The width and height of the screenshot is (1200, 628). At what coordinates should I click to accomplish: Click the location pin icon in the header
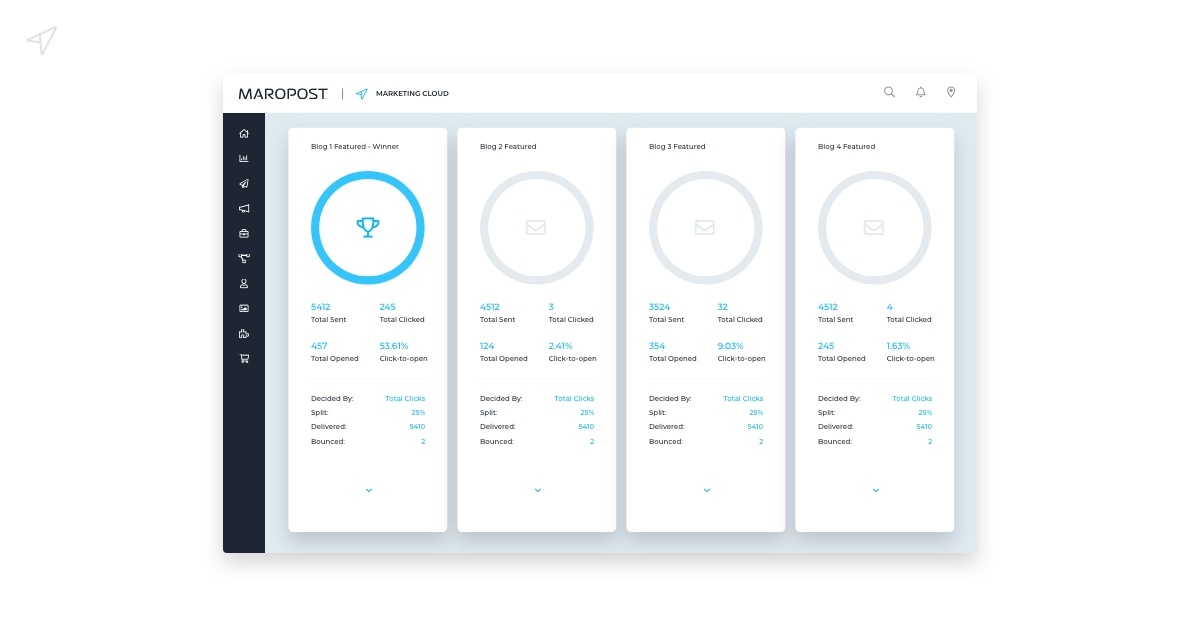point(951,92)
